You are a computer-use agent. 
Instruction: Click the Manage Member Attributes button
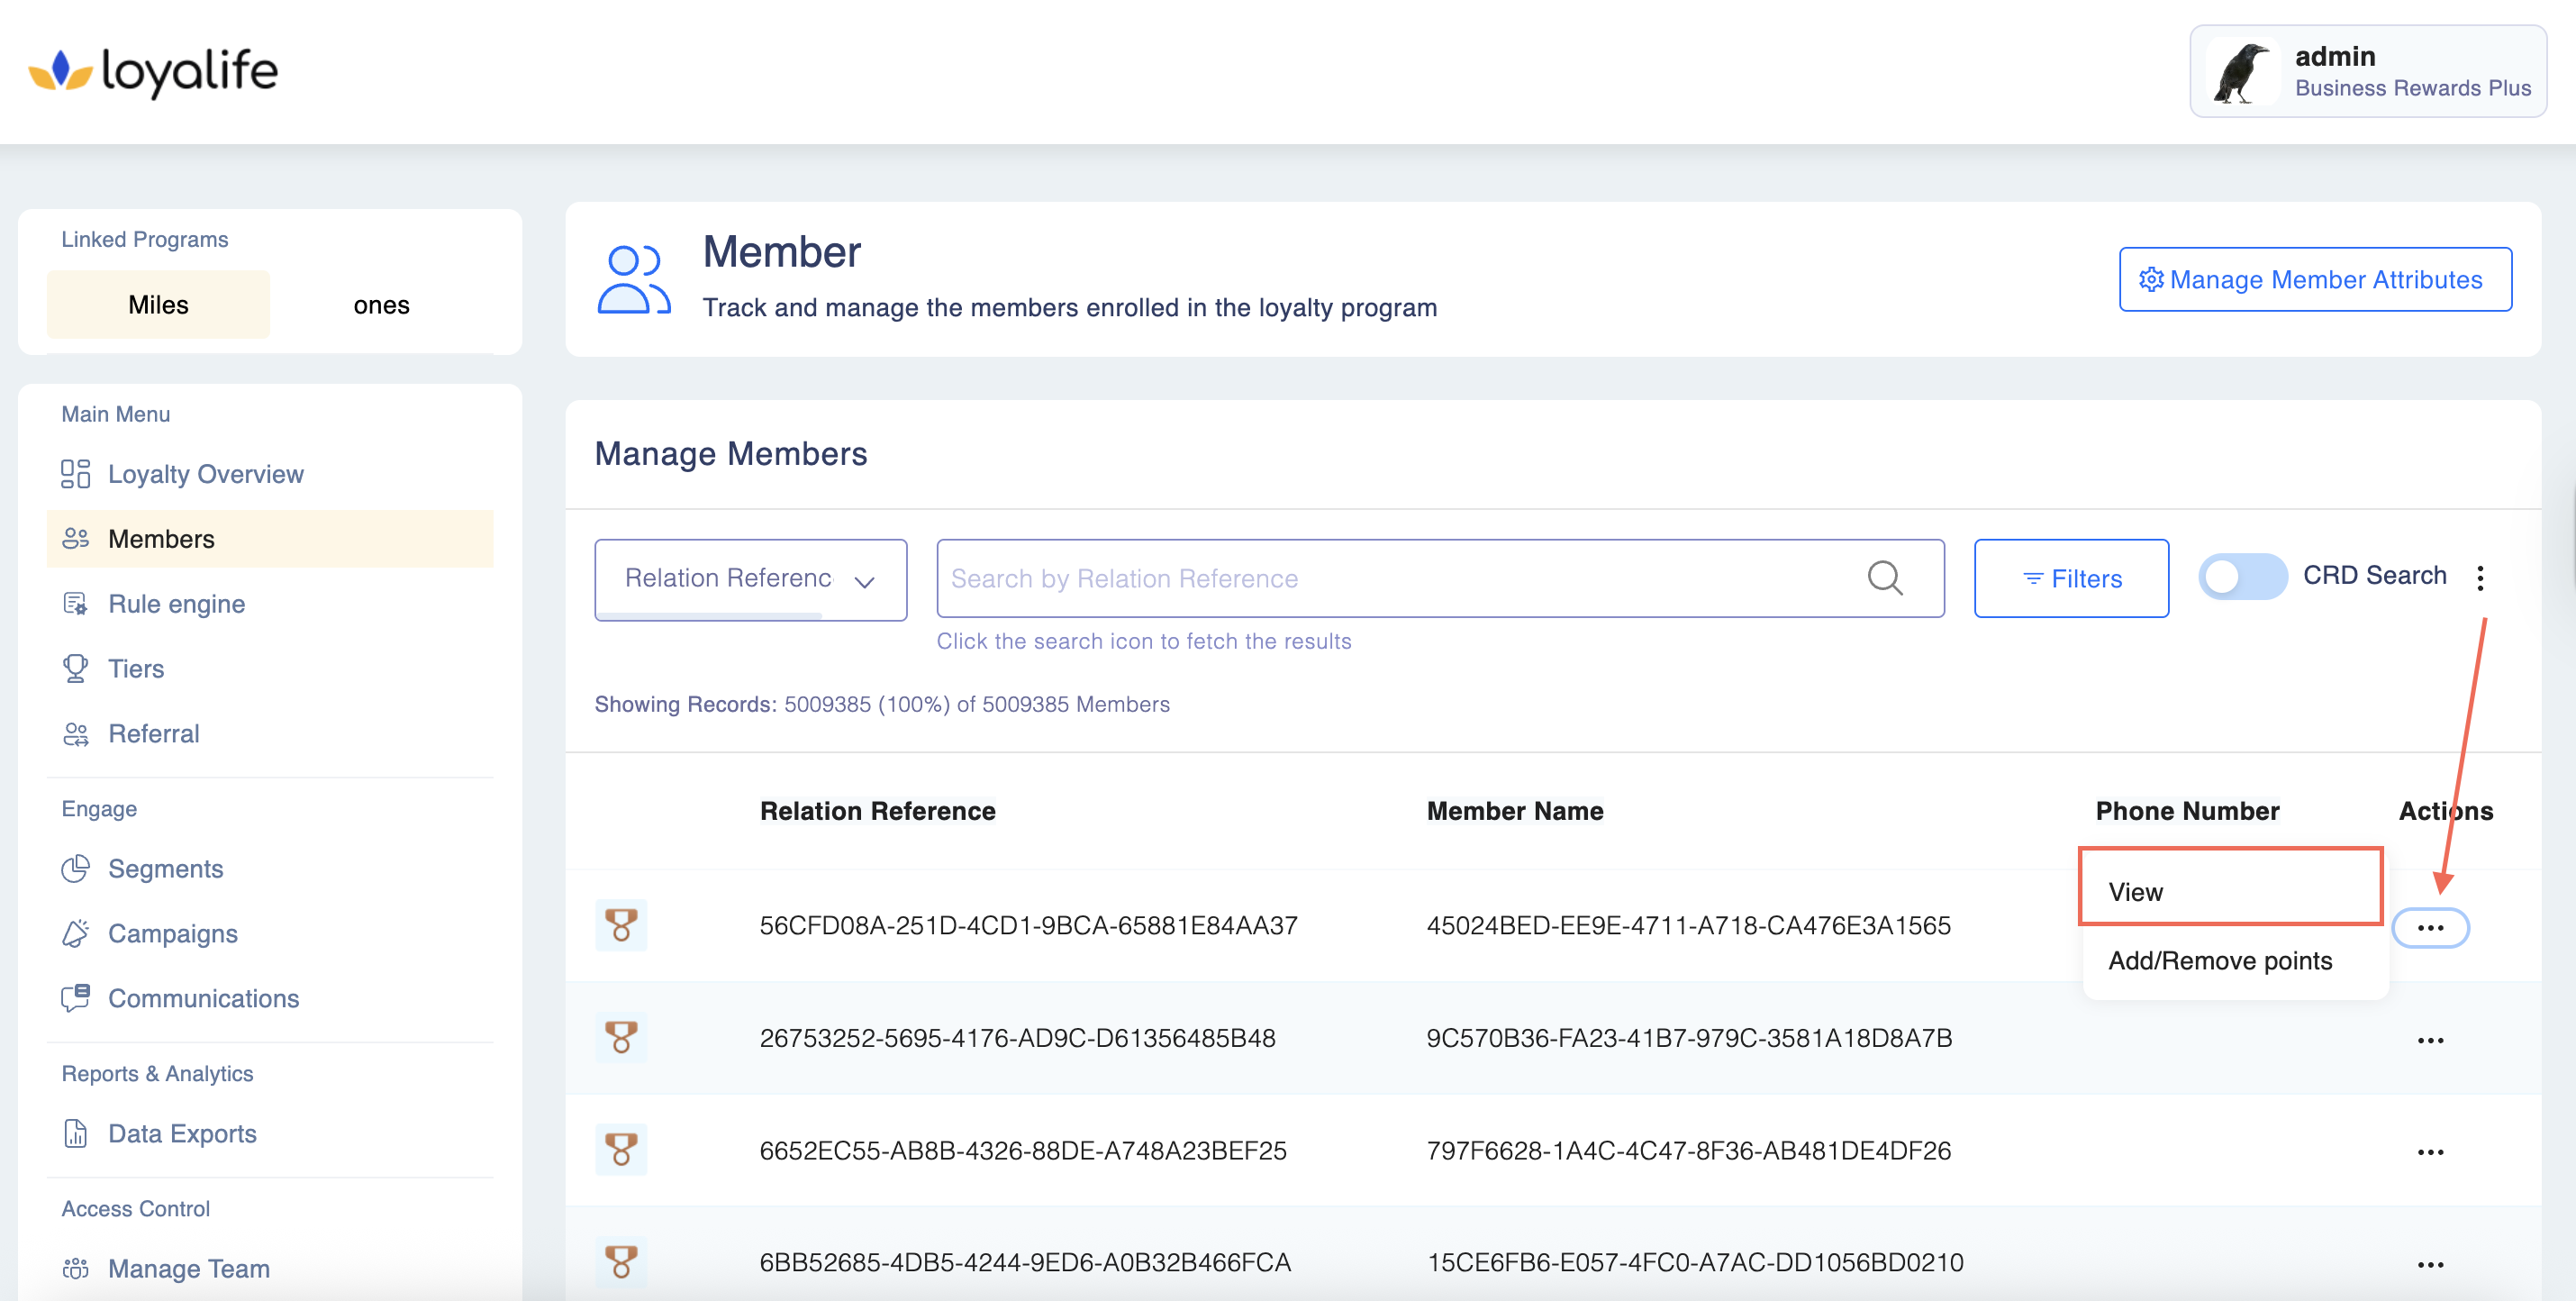[2314, 280]
